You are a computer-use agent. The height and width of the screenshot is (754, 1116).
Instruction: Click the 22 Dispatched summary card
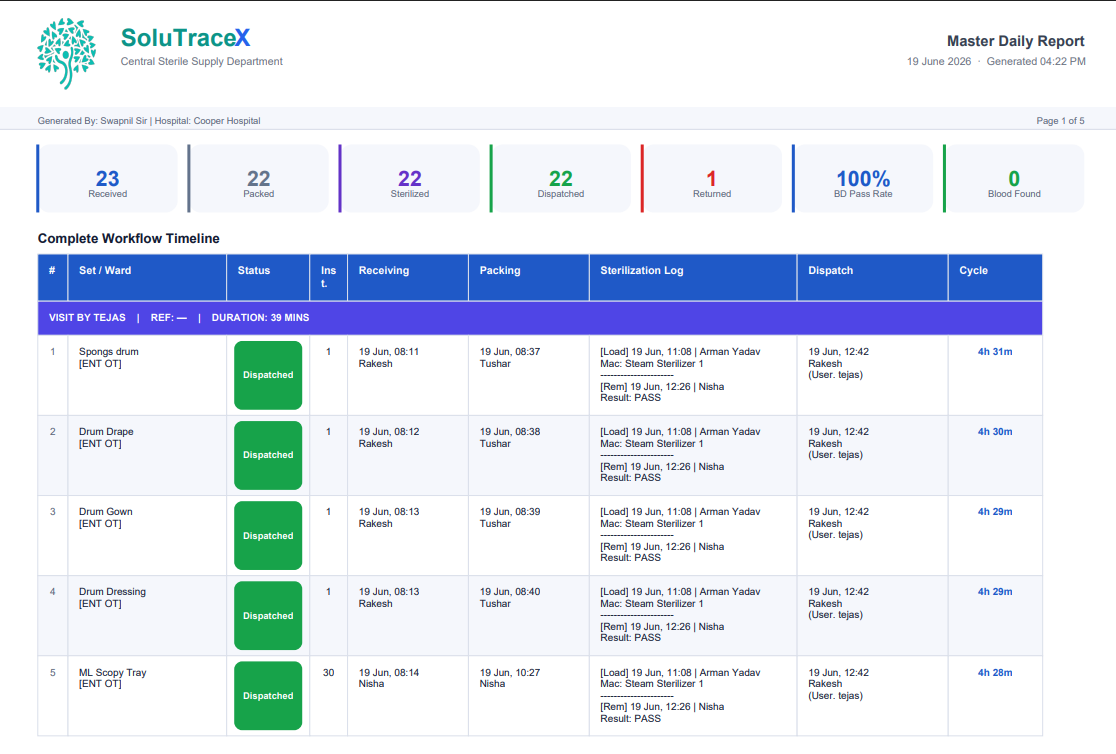(x=561, y=179)
